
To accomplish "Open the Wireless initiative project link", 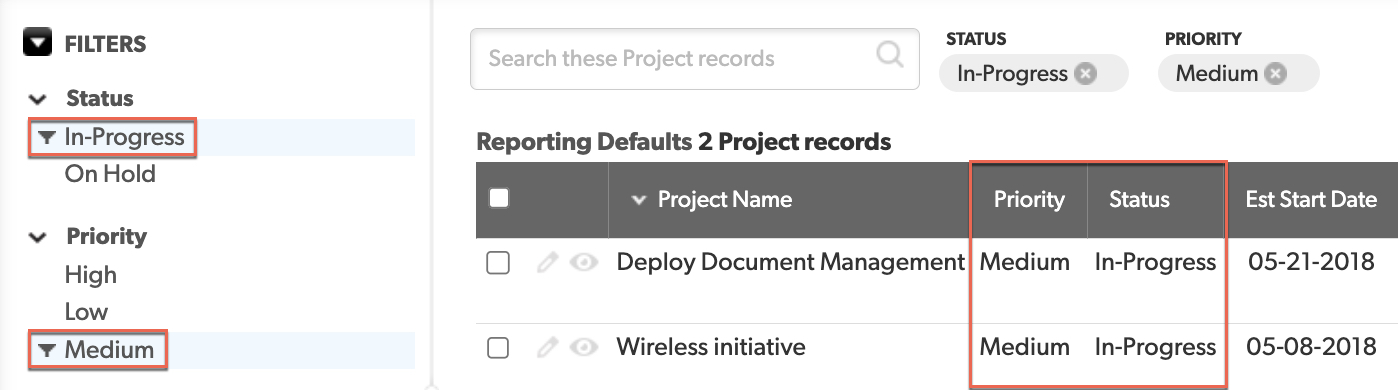I will point(711,348).
